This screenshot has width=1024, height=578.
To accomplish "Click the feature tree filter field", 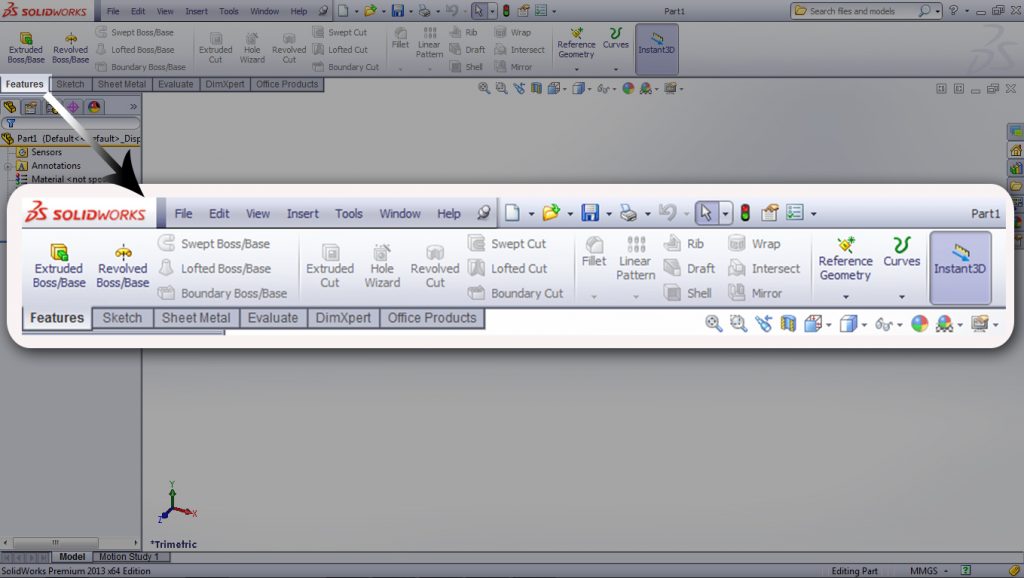I will pyautogui.click(x=71, y=123).
